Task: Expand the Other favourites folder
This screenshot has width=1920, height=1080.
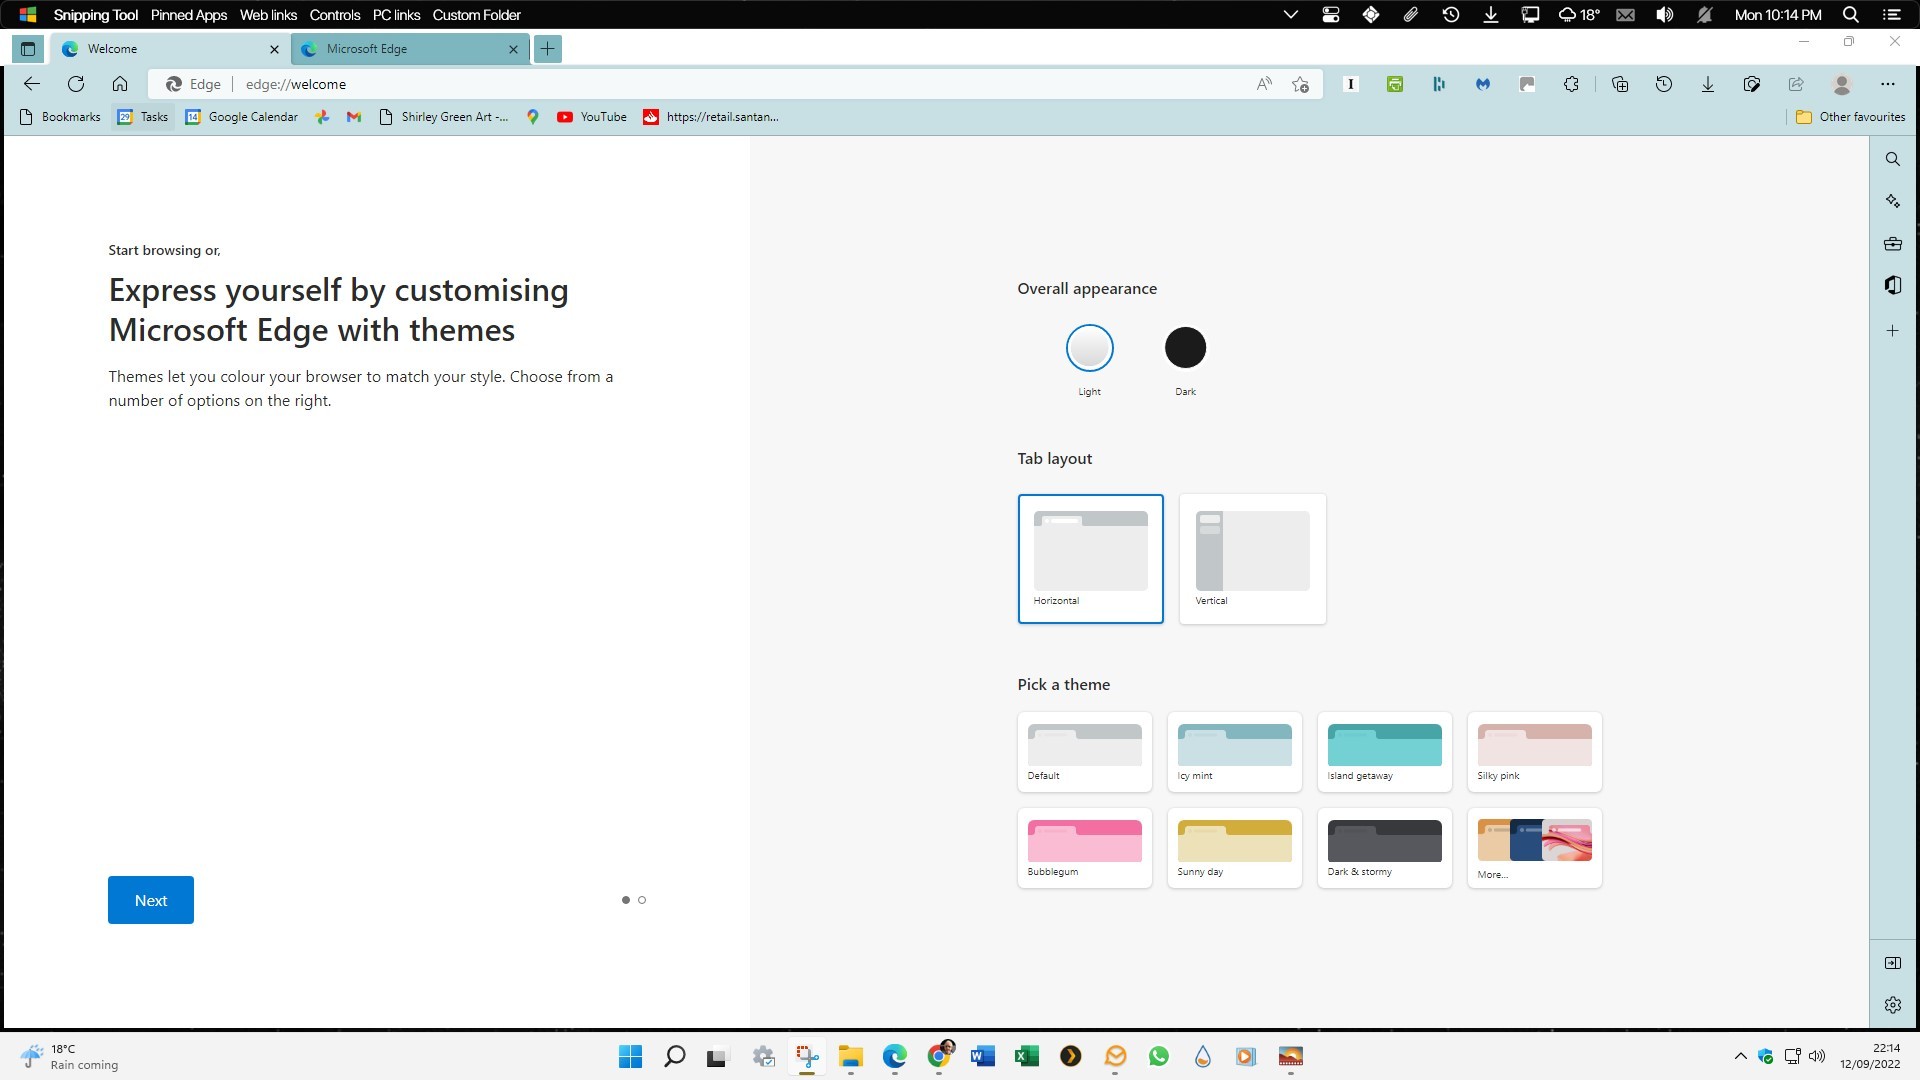Action: (x=1850, y=117)
